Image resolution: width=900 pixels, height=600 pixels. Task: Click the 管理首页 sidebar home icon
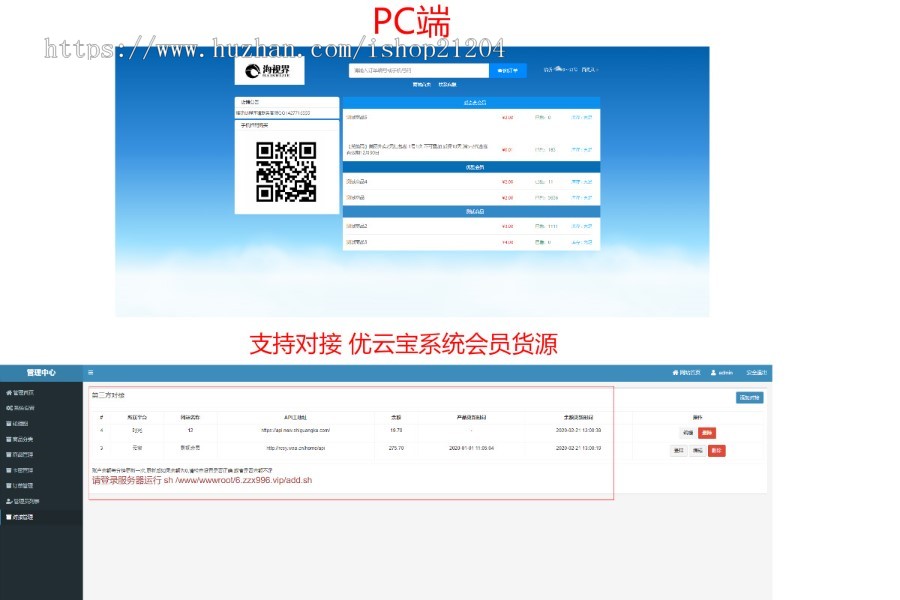(x=9, y=393)
